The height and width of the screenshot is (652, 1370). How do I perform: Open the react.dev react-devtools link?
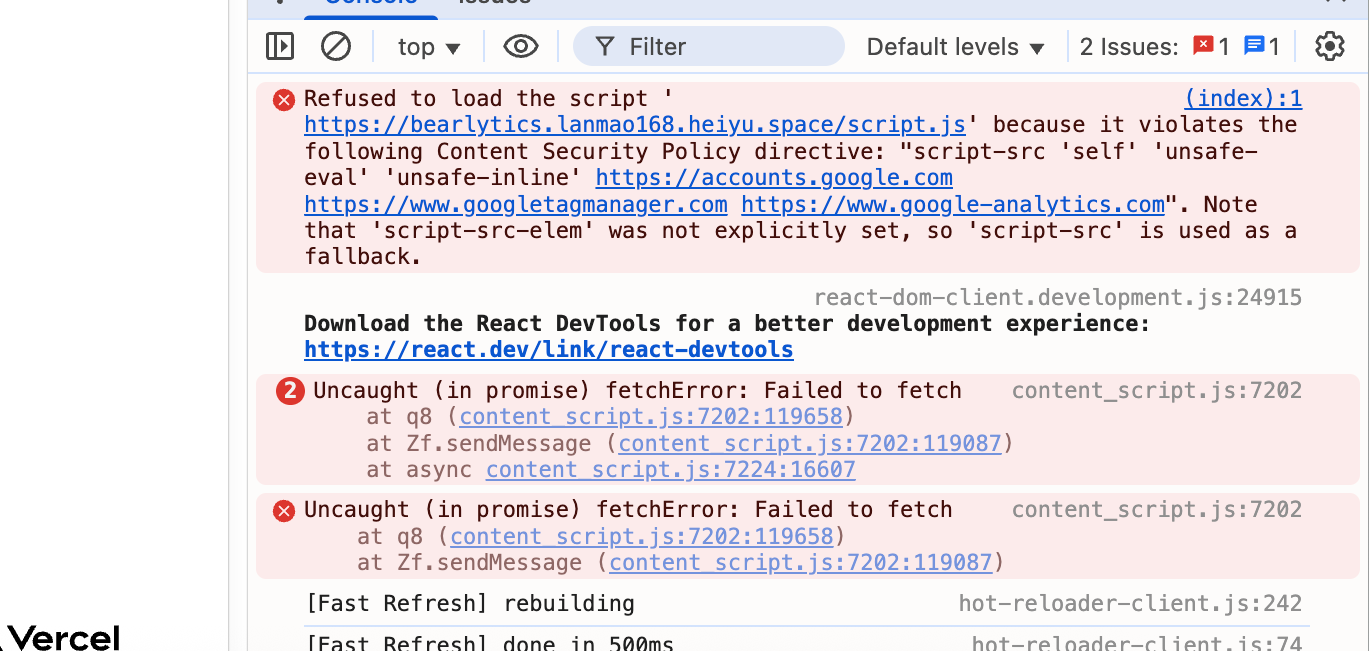click(x=549, y=350)
